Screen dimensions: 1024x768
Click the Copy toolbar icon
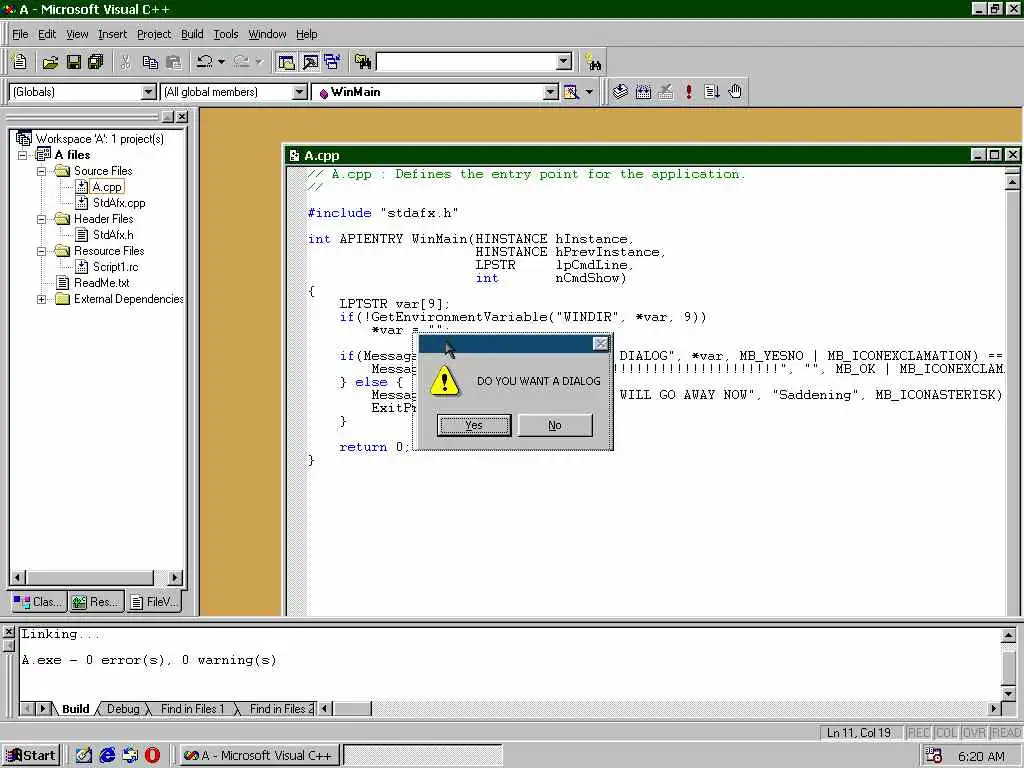150,62
